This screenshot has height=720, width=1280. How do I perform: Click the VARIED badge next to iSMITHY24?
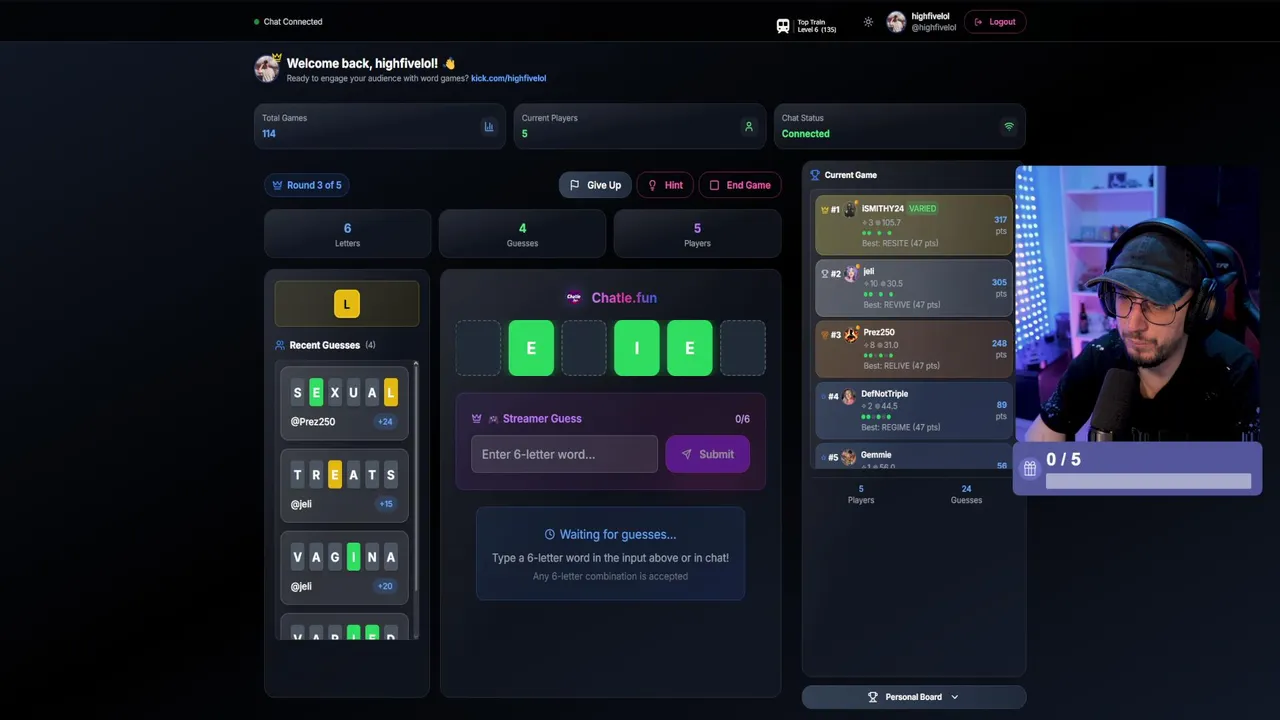click(922, 209)
